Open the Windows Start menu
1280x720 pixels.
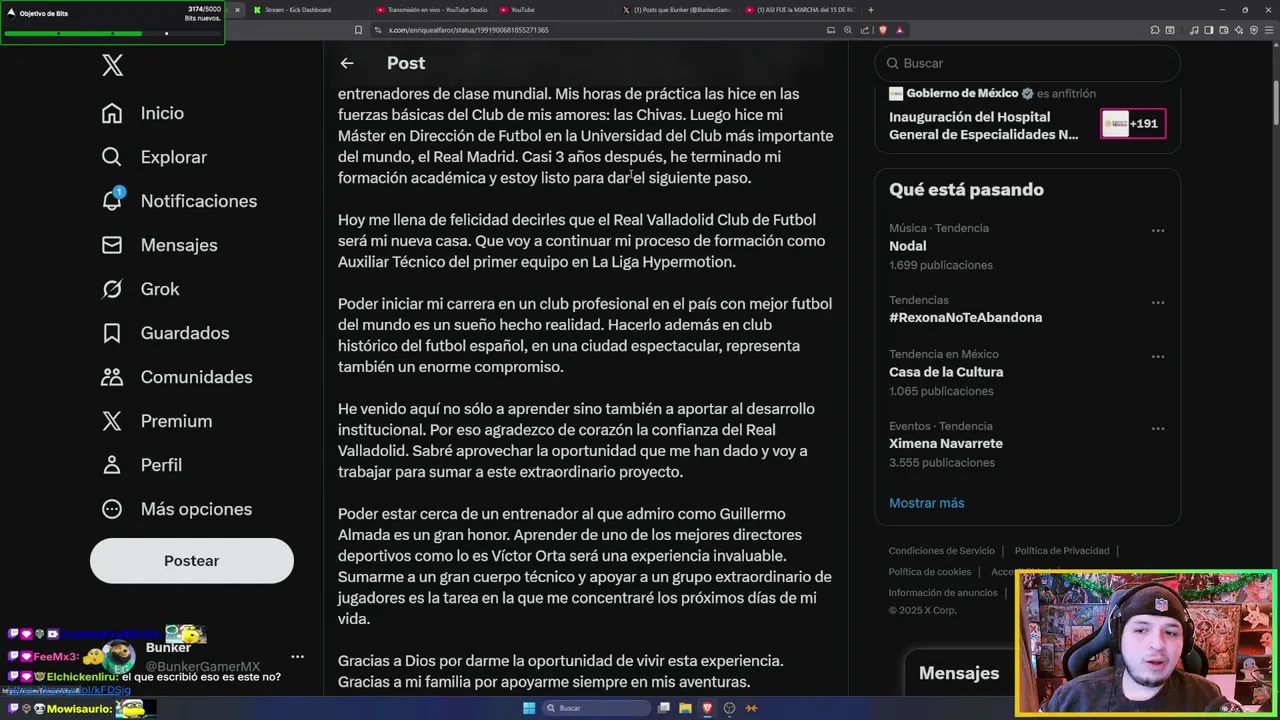coord(529,708)
